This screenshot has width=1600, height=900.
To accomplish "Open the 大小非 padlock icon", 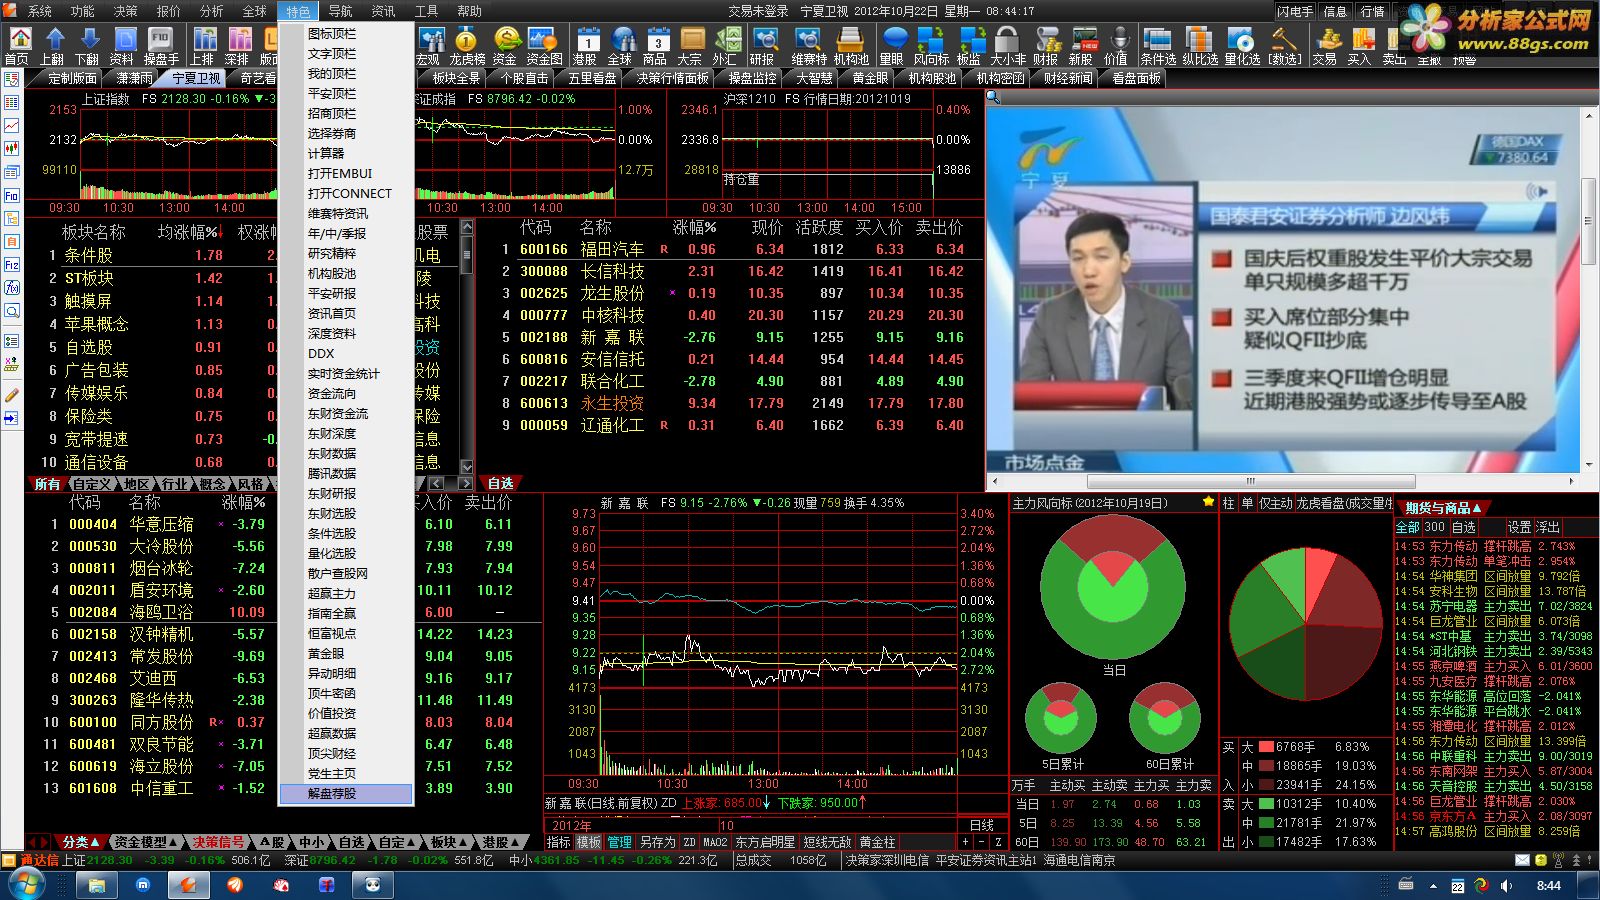I will (1008, 46).
